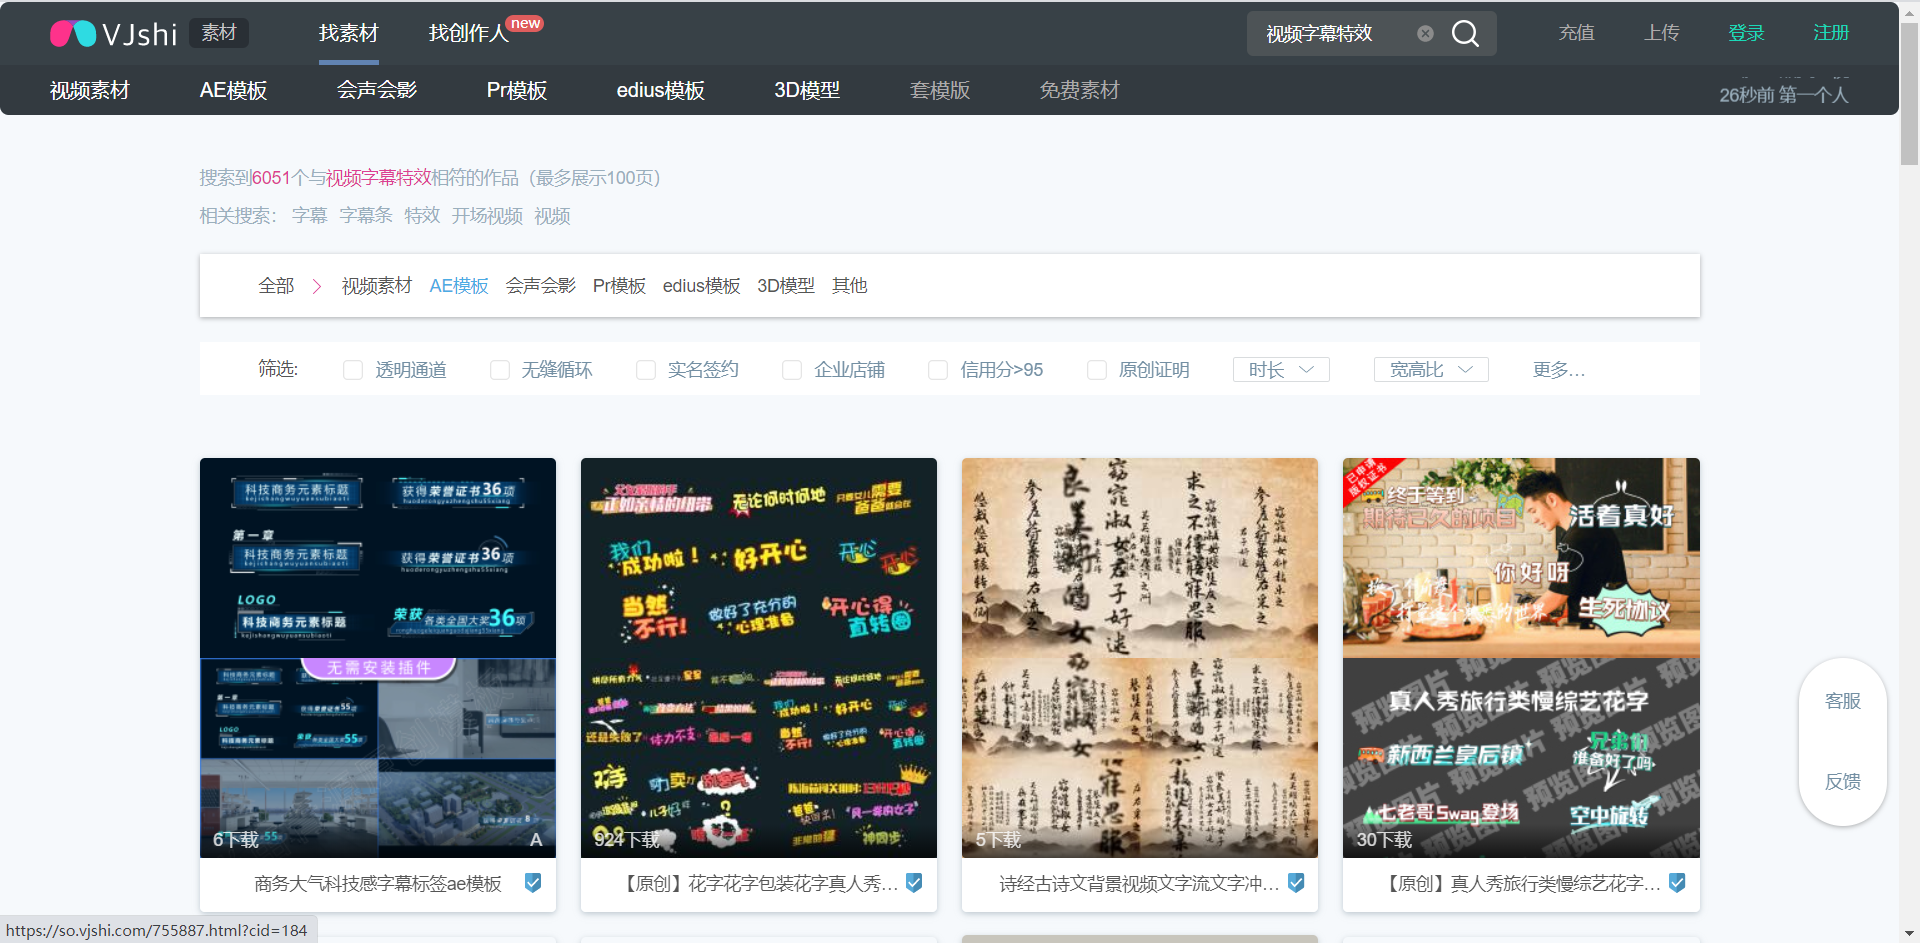The image size is (1920, 943).
Task: Click the 客服 floating button
Action: tap(1842, 701)
